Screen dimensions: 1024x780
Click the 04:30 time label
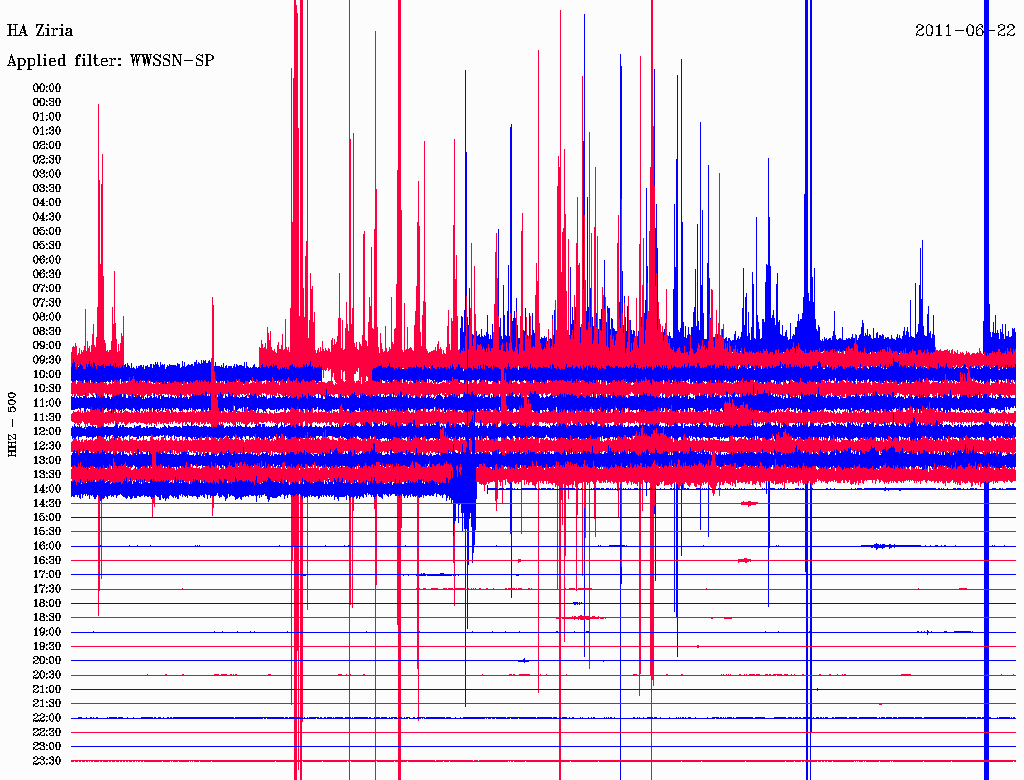click(47, 217)
